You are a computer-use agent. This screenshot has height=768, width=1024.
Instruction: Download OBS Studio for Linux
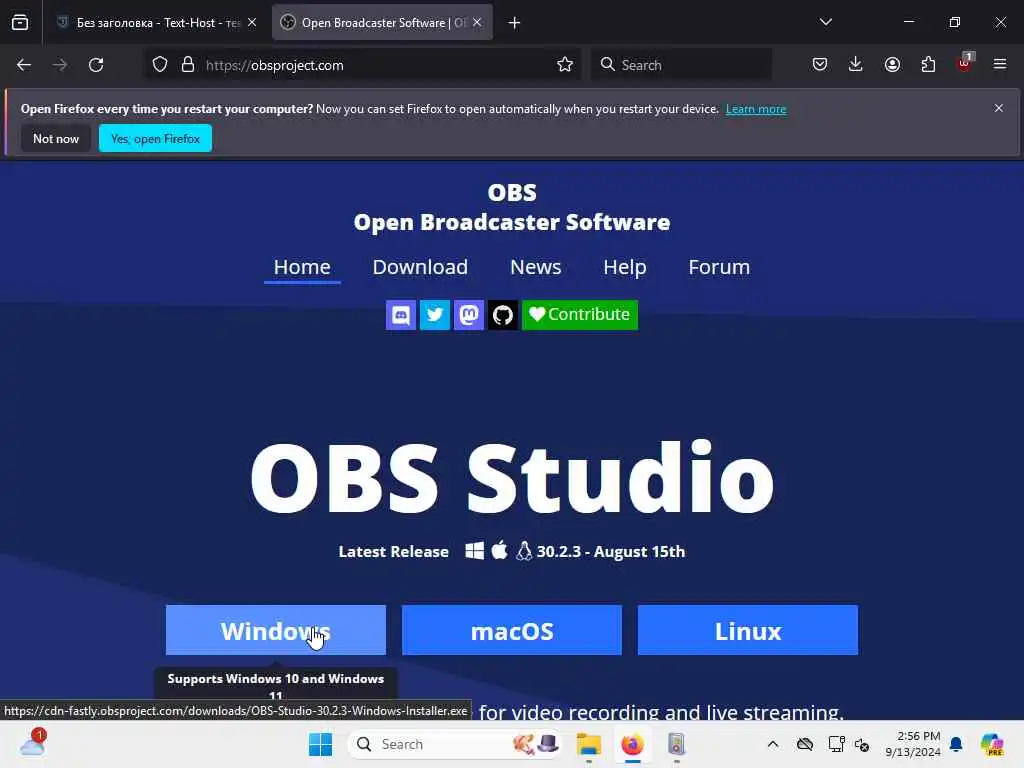tap(748, 630)
